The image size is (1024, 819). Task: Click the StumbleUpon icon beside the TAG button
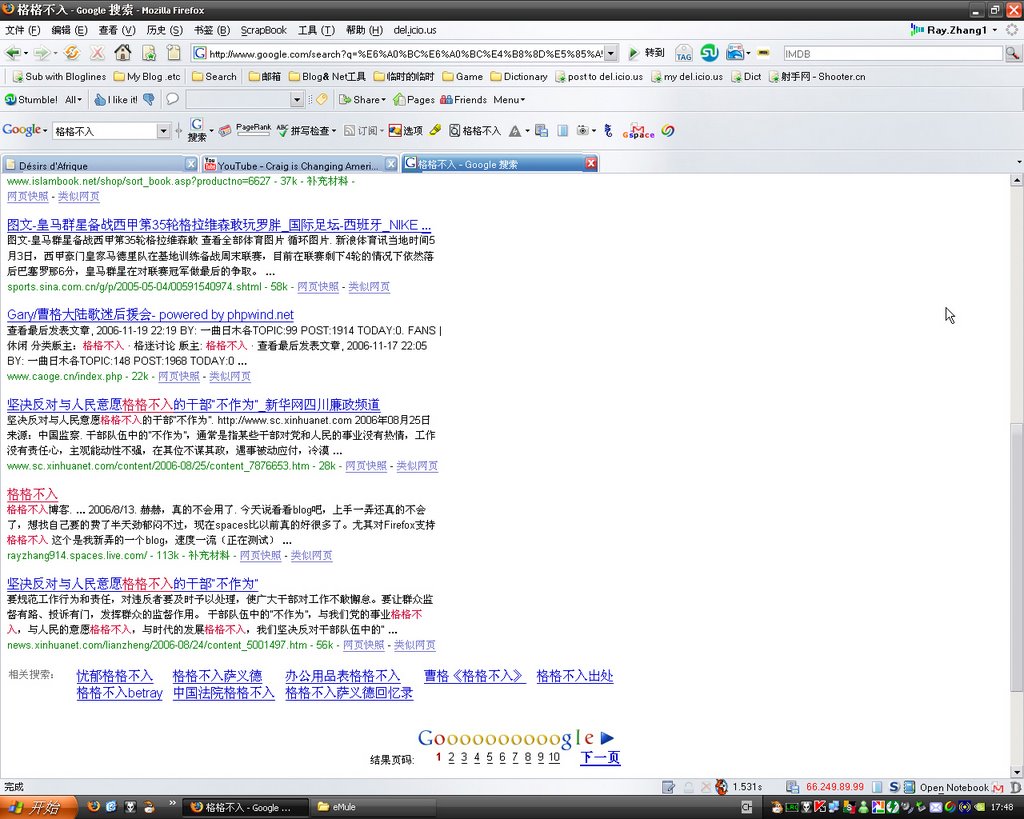coord(709,53)
